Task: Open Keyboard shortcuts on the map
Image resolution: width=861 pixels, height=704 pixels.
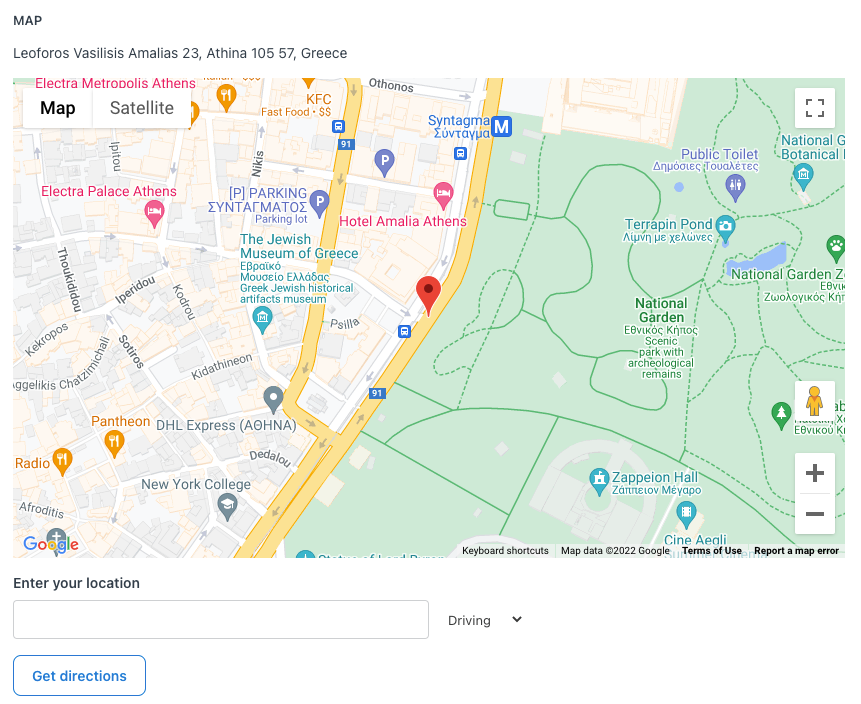Action: tap(505, 551)
